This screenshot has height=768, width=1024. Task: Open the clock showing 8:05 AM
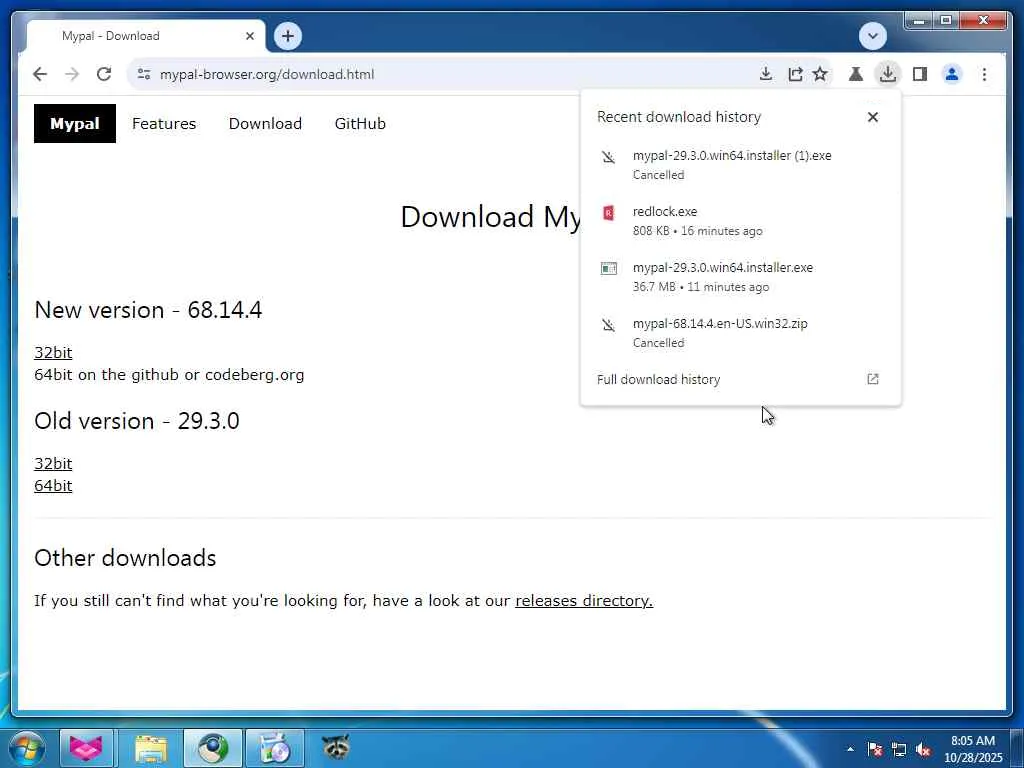point(972,749)
